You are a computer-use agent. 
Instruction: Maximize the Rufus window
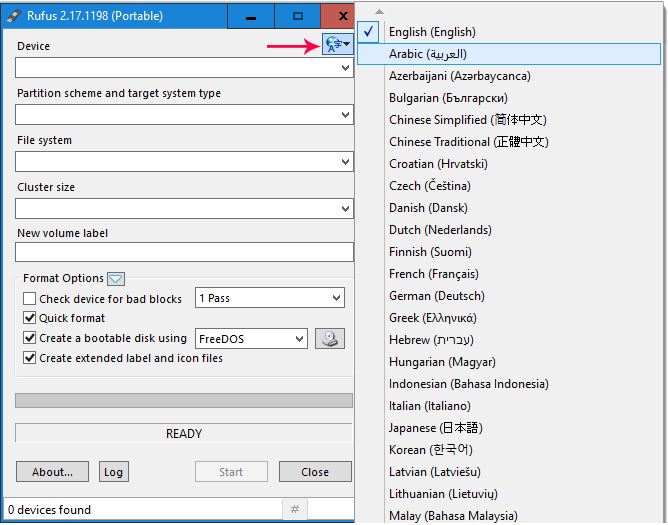(298, 16)
